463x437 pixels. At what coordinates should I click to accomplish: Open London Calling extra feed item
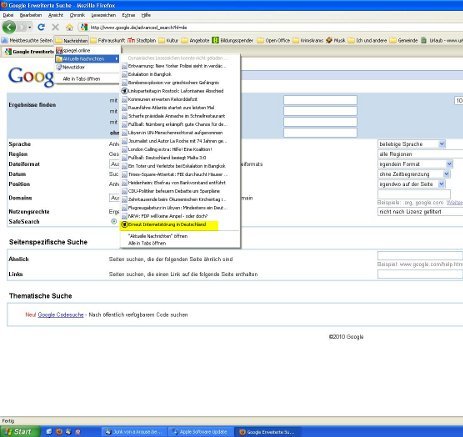point(180,149)
